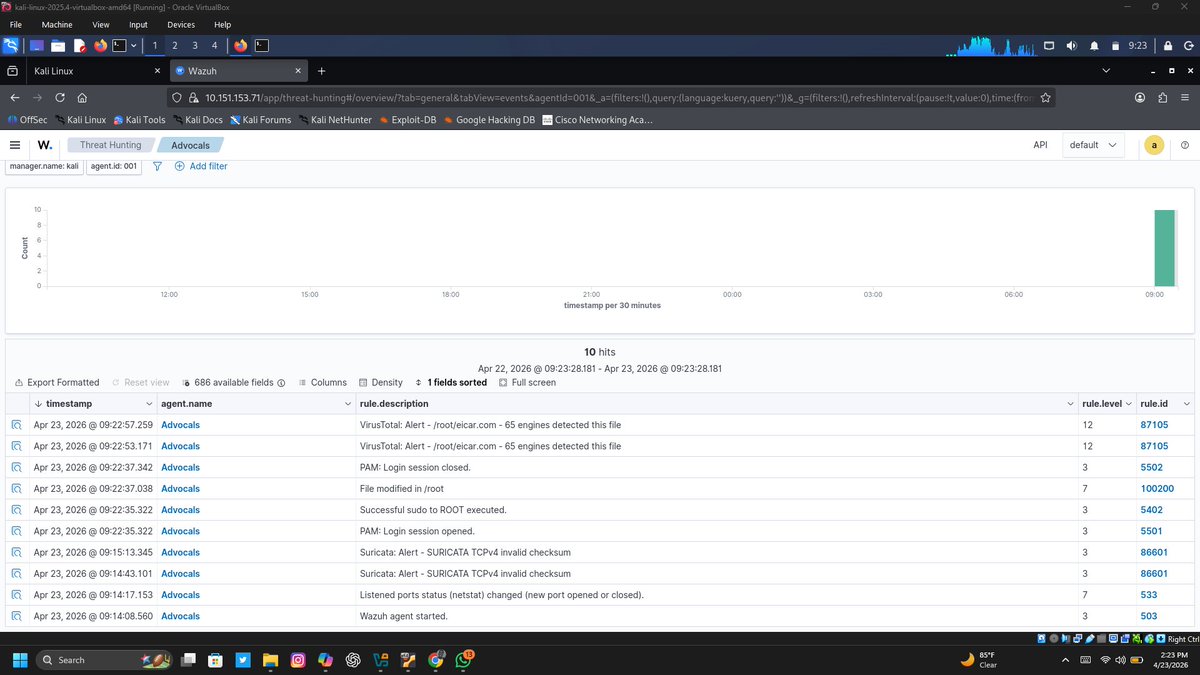Inspect the Listened ports status changed event

coord(17,595)
